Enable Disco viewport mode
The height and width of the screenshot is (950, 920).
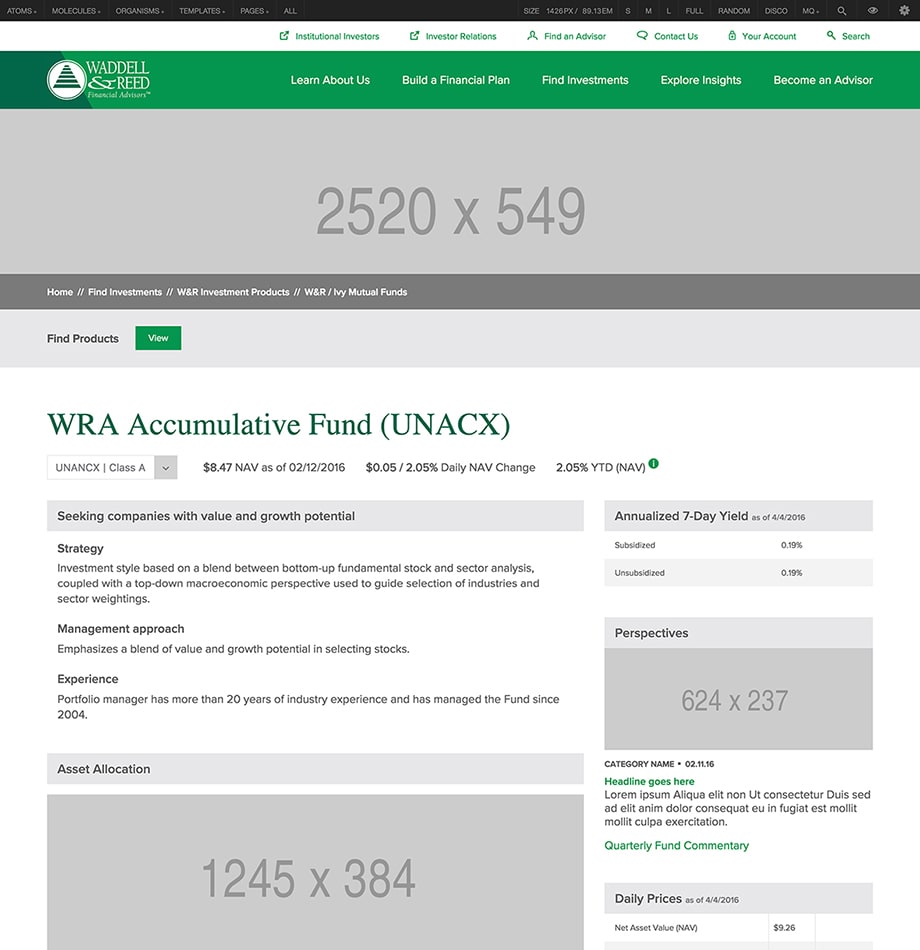[x=776, y=11]
